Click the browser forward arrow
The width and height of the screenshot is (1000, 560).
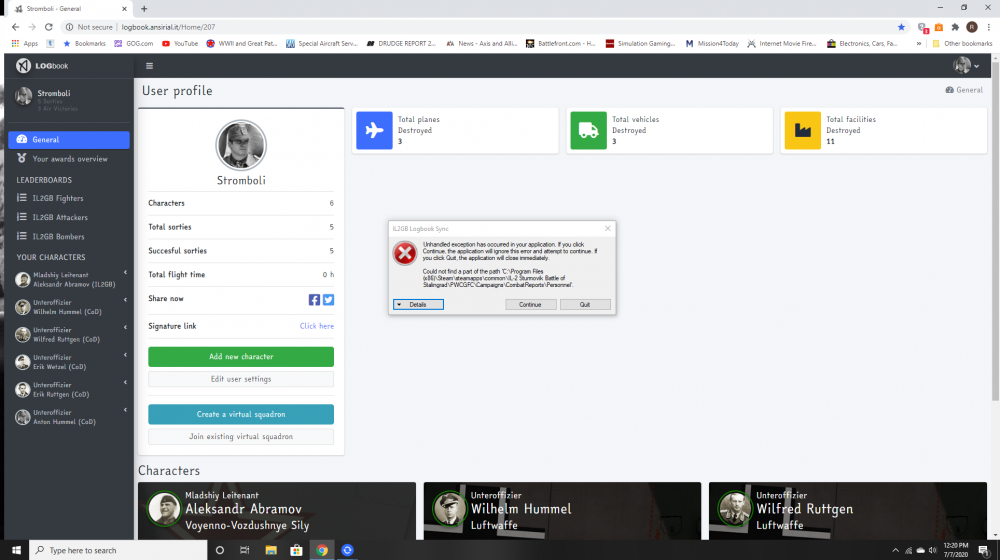point(32,27)
